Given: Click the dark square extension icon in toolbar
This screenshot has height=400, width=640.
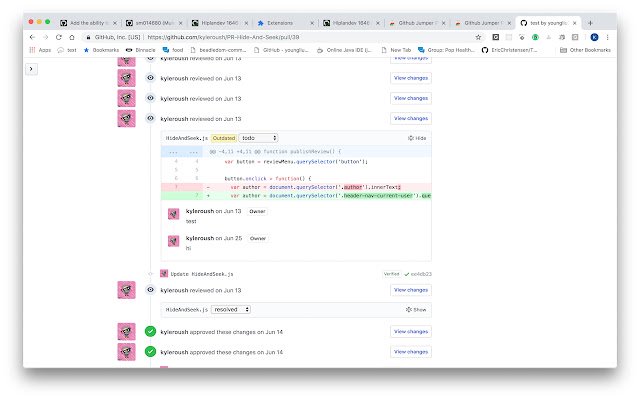Looking at the screenshot, I should click(x=496, y=37).
